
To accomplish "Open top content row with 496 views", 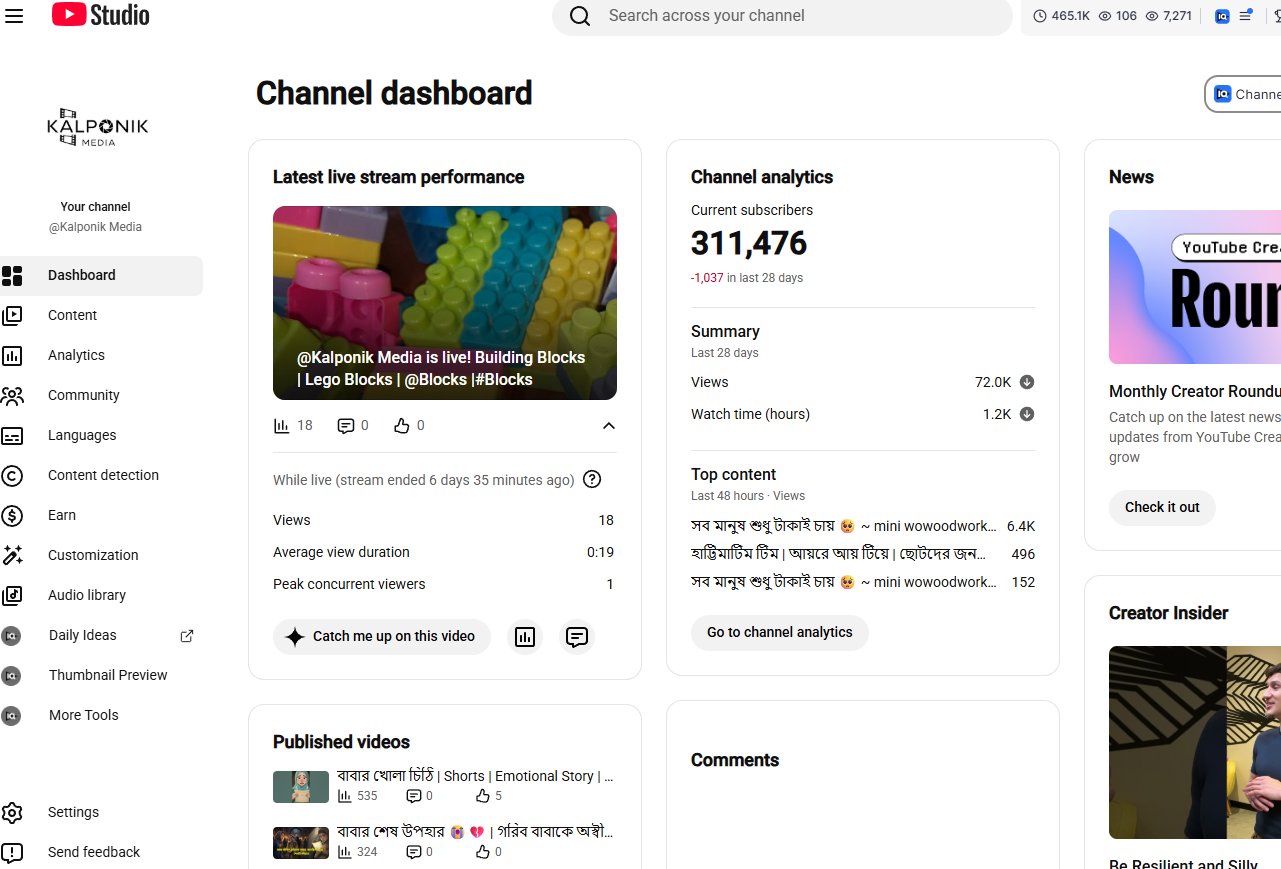I will coord(863,554).
